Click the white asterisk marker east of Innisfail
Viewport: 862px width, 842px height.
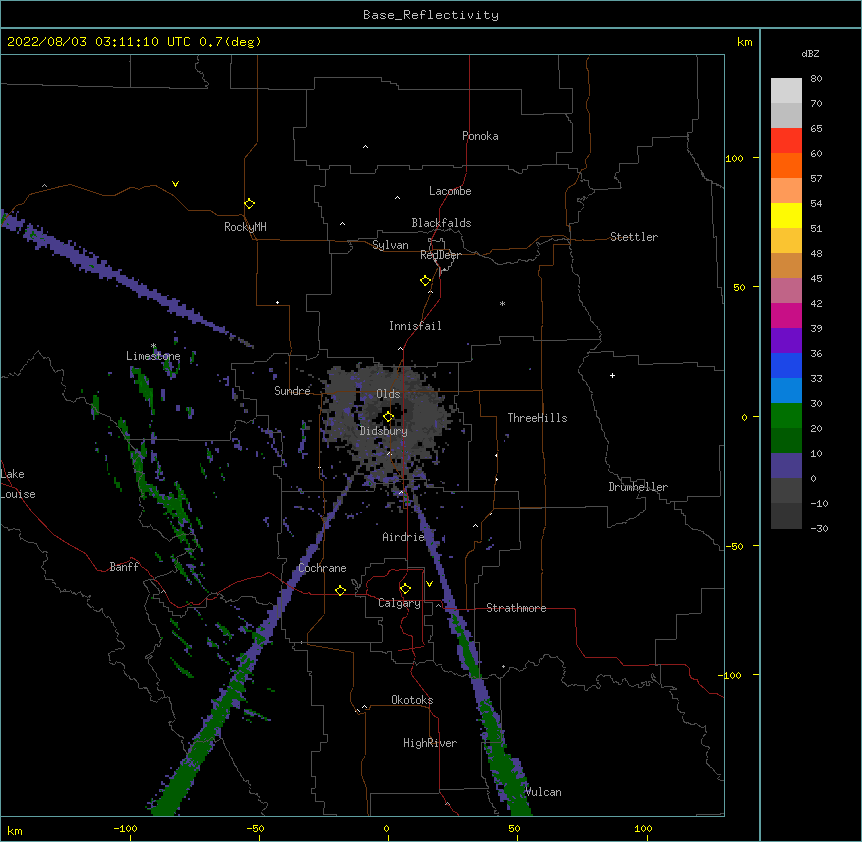click(502, 303)
